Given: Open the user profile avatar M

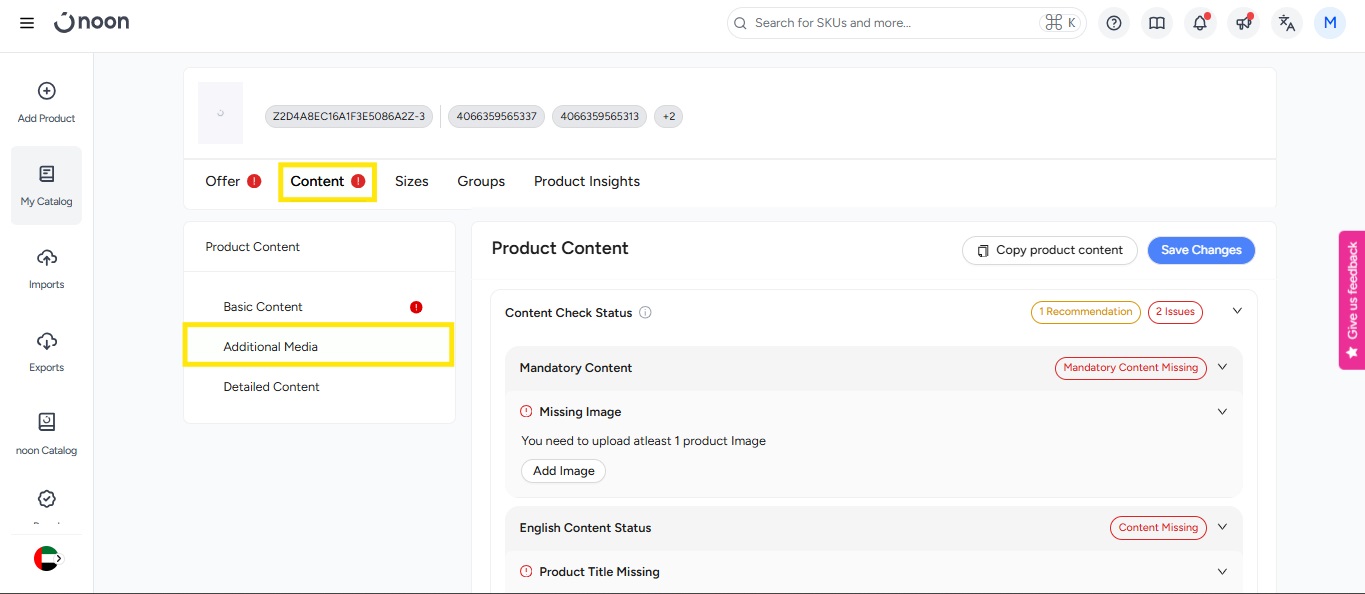Looking at the screenshot, I should [1330, 23].
